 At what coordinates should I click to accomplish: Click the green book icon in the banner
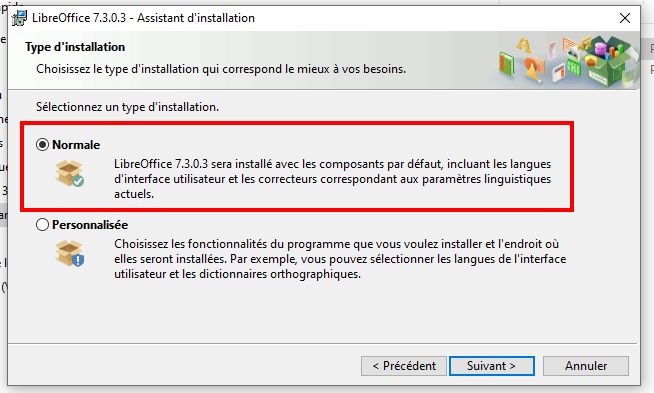pyautogui.click(x=506, y=64)
